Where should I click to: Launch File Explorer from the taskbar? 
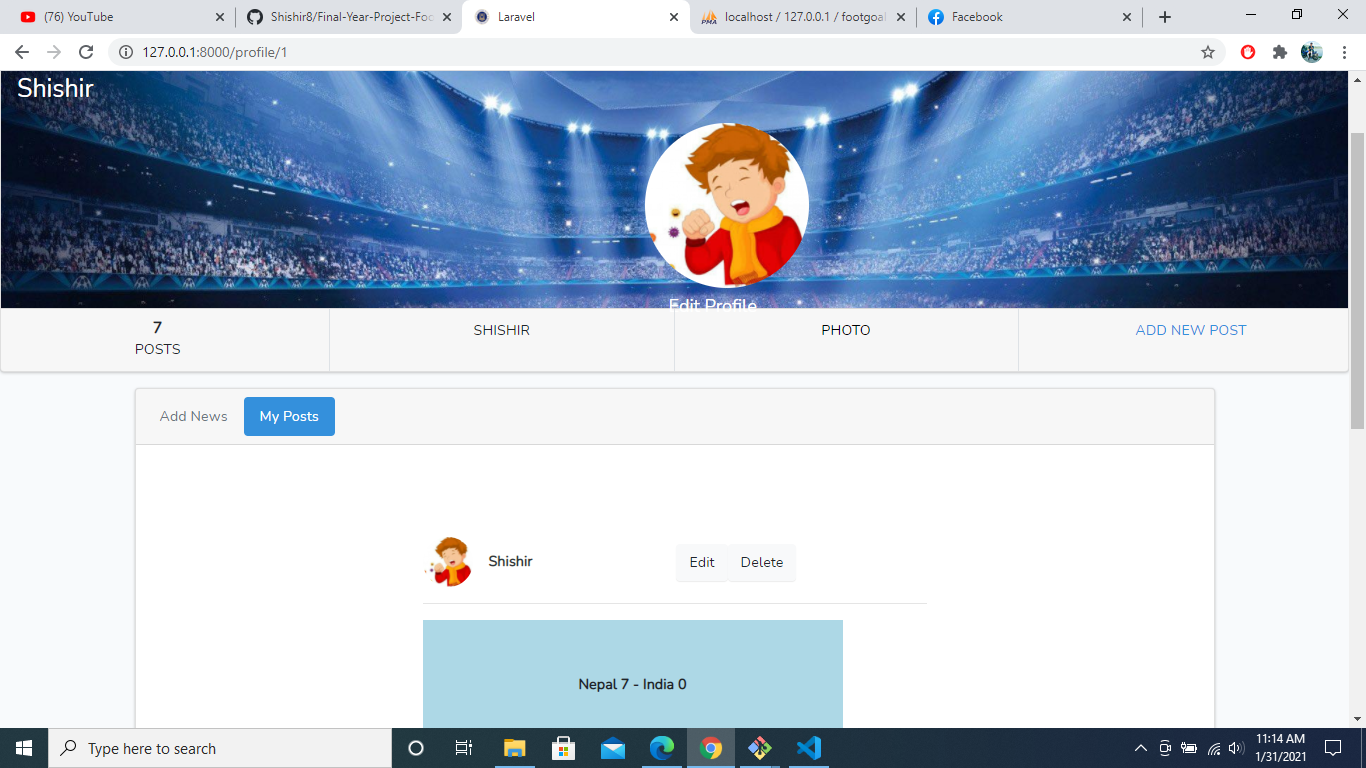(x=515, y=747)
